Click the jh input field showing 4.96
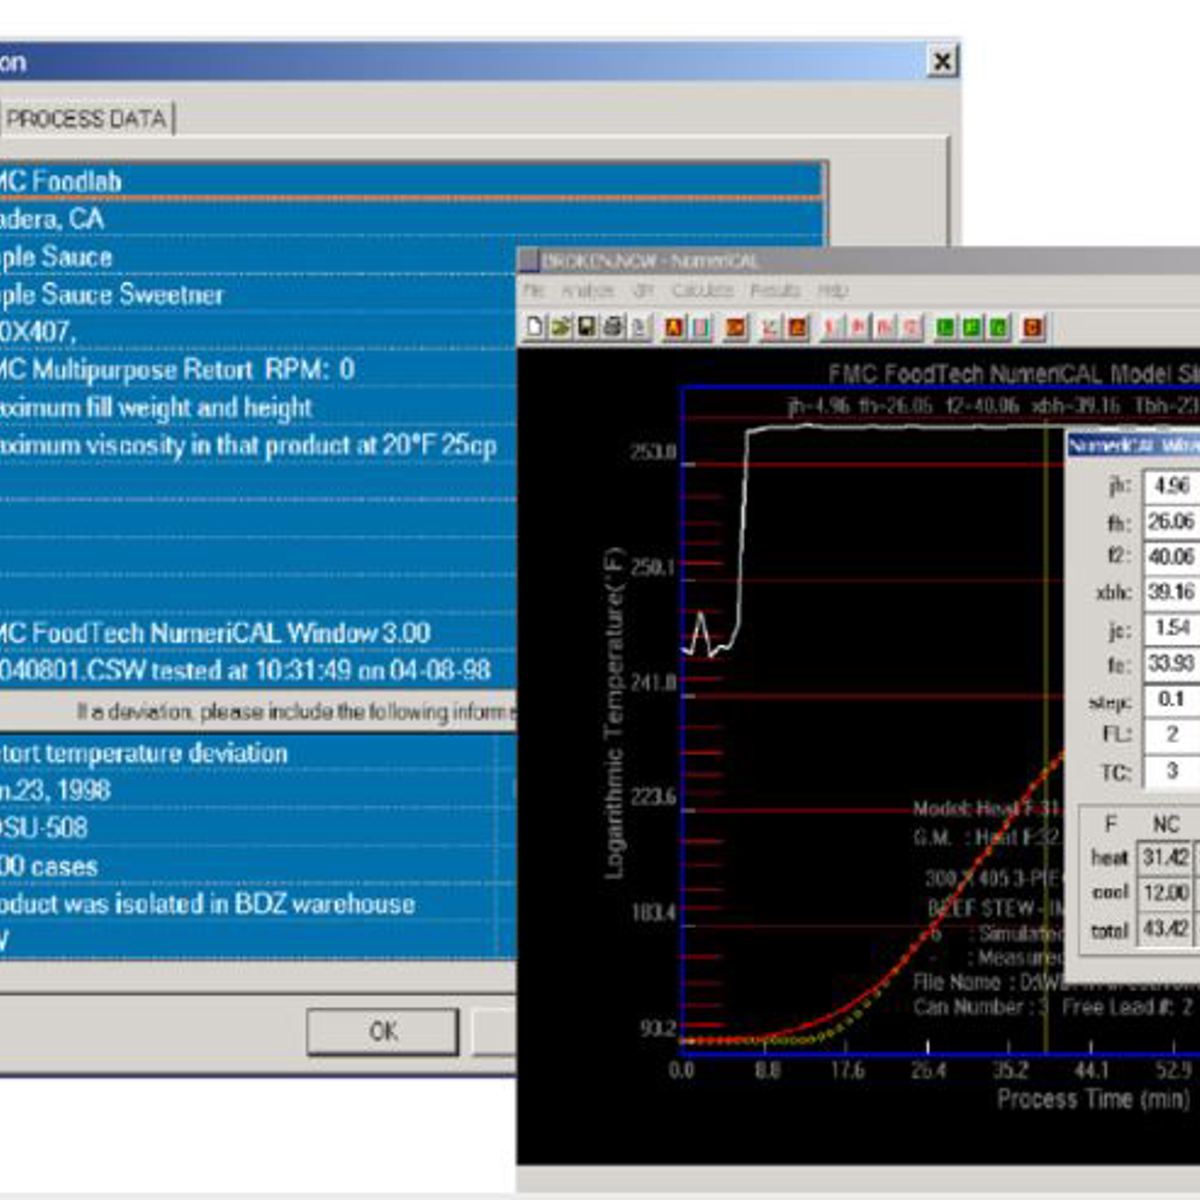Viewport: 1200px width, 1200px height. point(1170,486)
